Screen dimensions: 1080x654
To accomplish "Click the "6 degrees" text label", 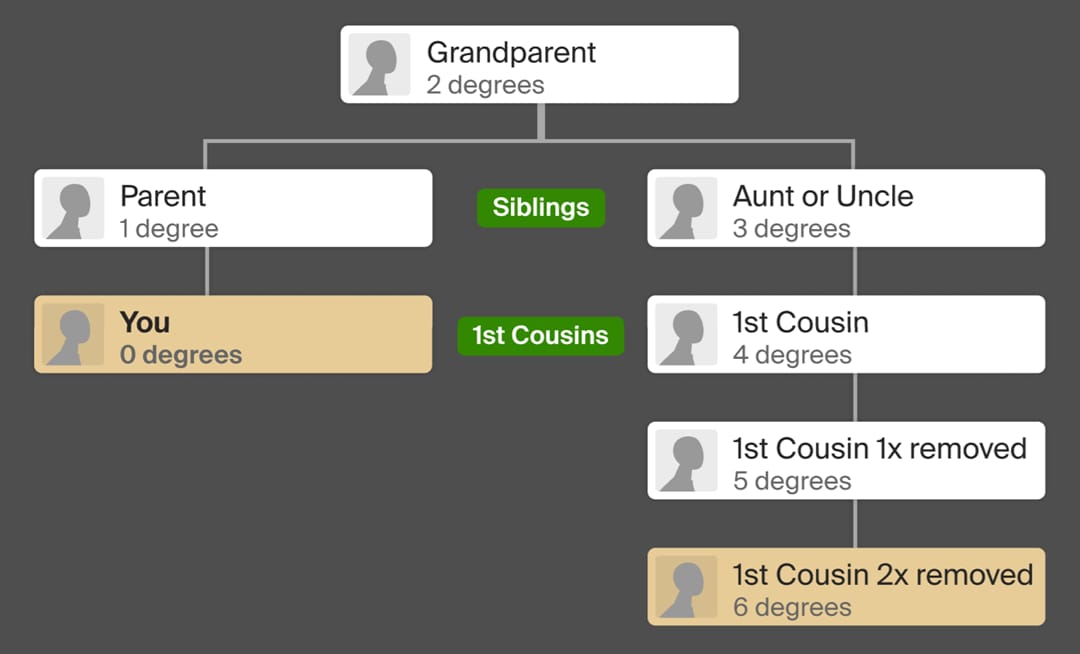I will pyautogui.click(x=792, y=607).
